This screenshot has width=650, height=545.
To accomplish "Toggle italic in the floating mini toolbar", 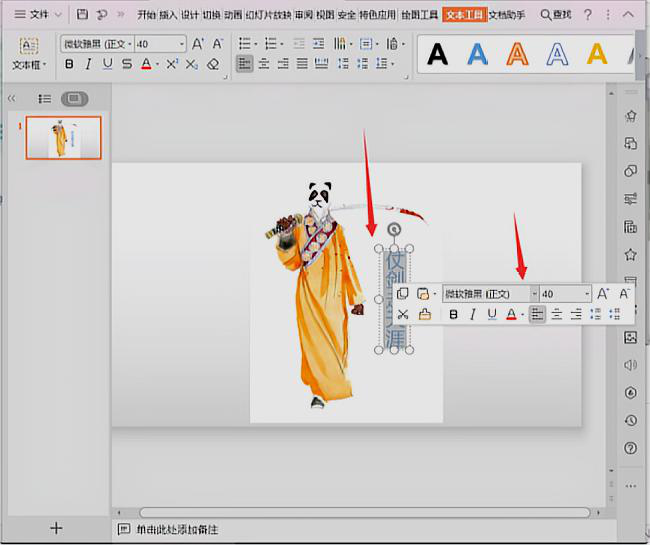I will point(473,315).
